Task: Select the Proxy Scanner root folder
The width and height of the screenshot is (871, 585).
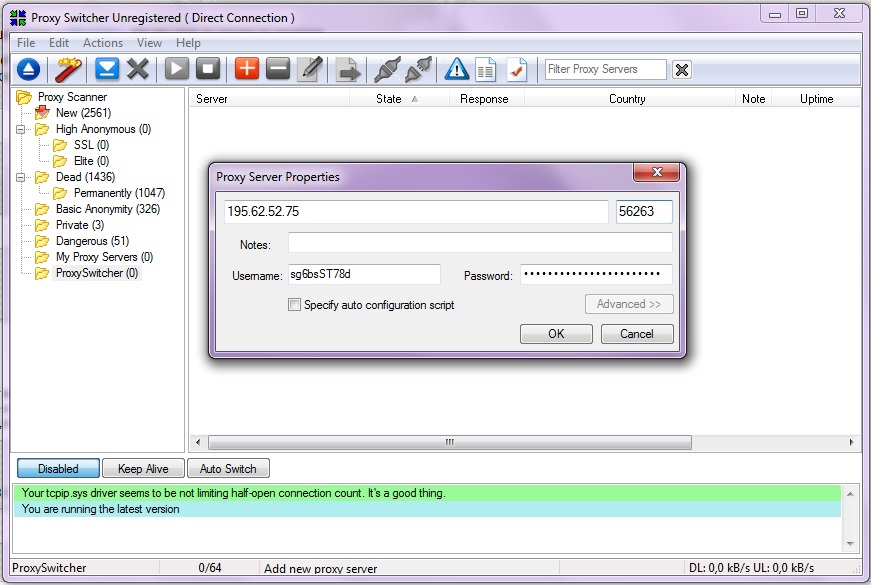Action: pos(72,97)
